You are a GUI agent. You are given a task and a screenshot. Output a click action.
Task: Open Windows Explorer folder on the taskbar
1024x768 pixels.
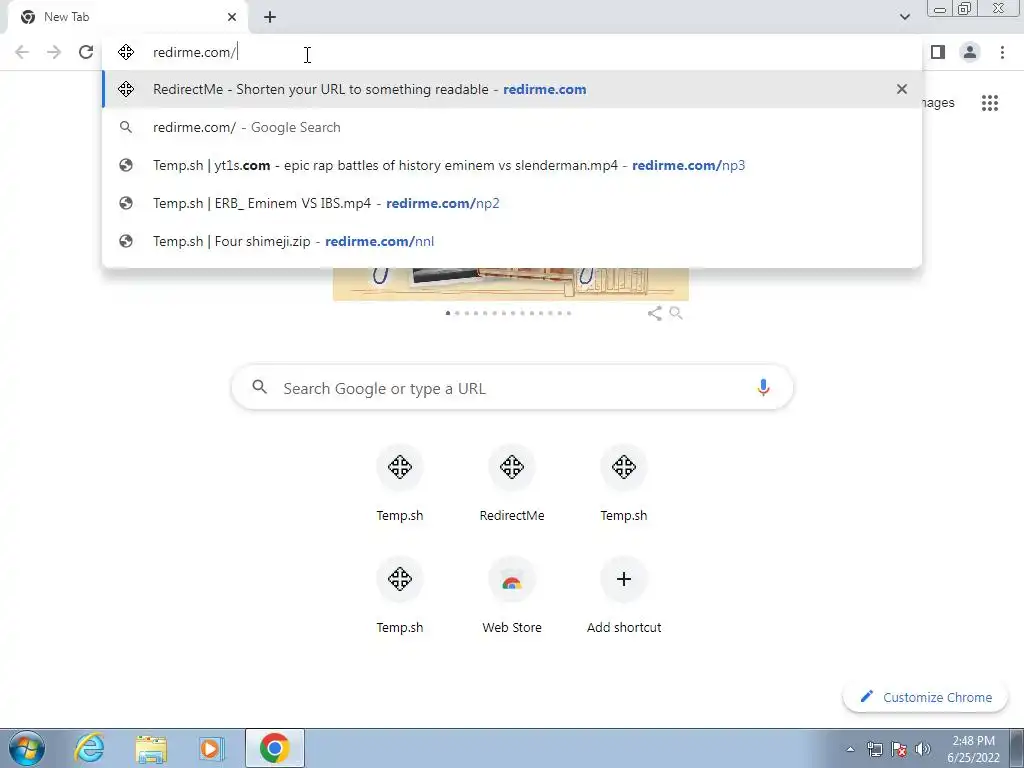coord(151,748)
